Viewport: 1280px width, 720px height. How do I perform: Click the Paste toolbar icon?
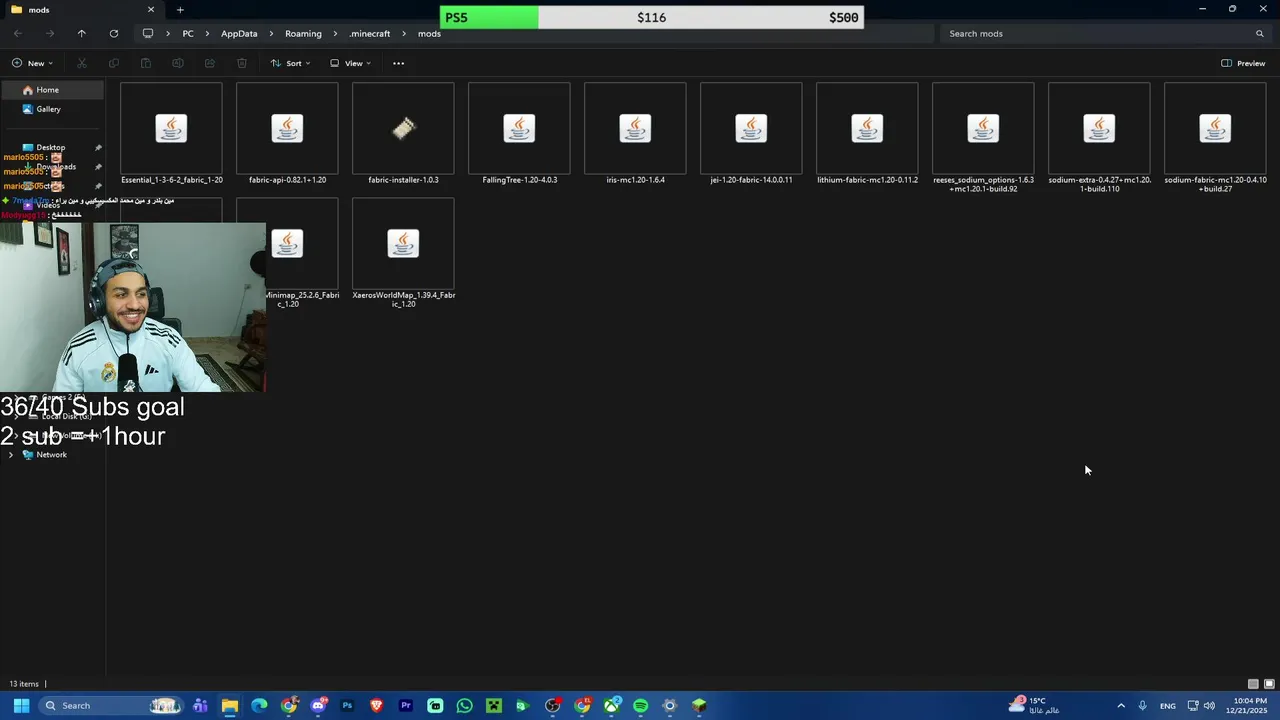coord(146,63)
